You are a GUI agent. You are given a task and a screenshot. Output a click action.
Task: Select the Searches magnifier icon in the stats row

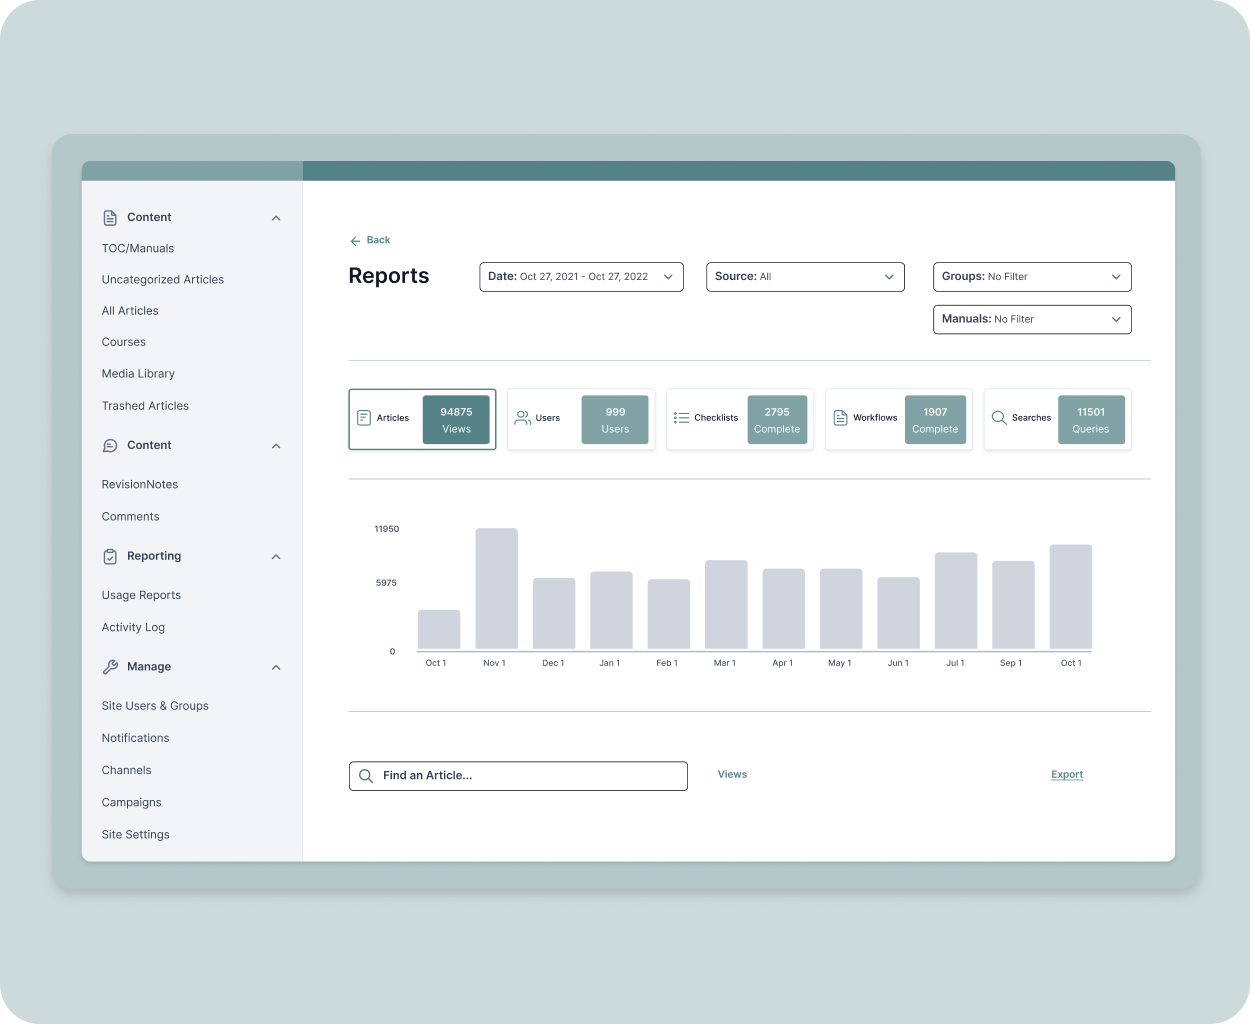click(1000, 418)
